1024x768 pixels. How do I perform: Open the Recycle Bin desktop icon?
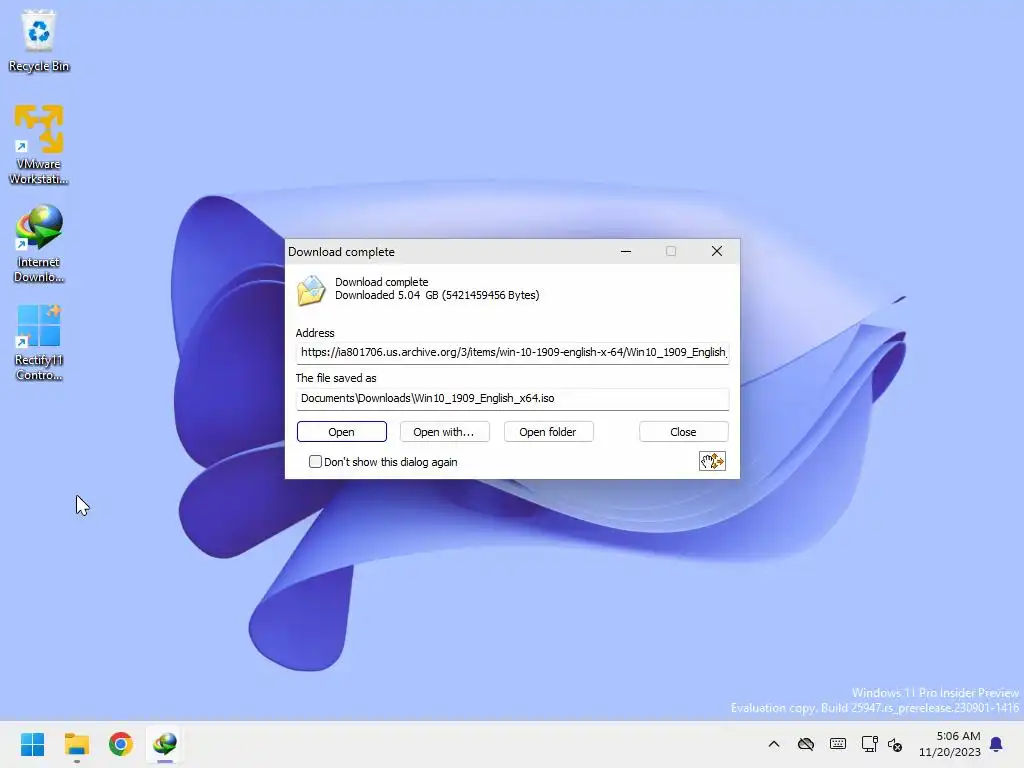coord(39,40)
